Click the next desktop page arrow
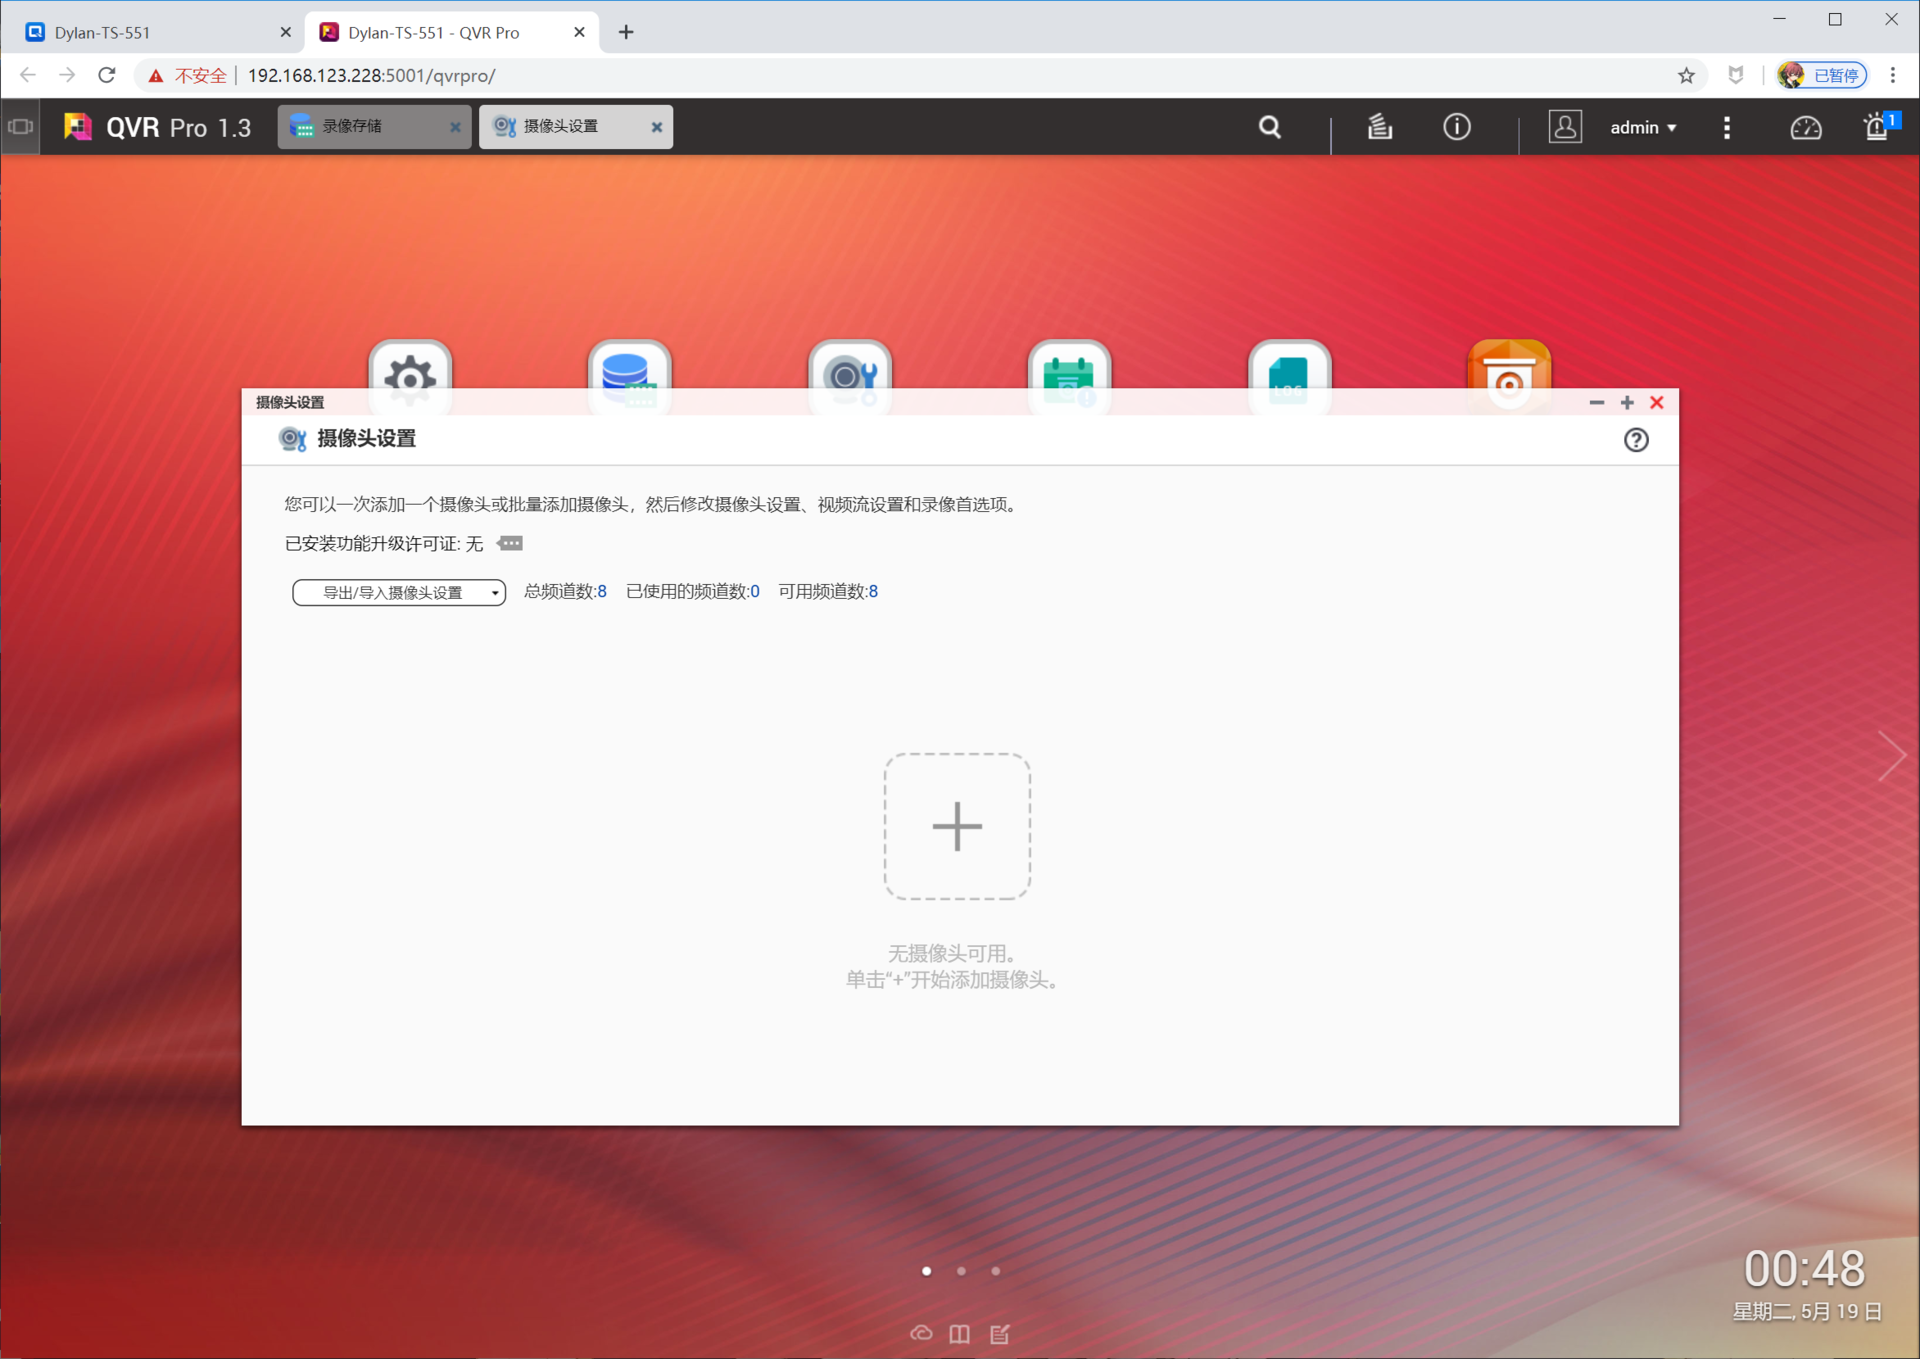 point(1891,755)
